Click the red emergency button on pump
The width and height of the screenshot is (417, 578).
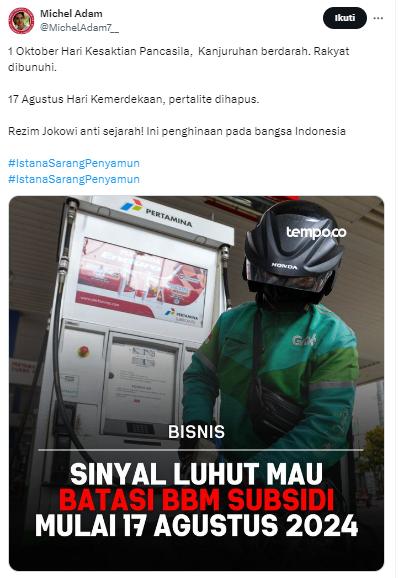84,351
